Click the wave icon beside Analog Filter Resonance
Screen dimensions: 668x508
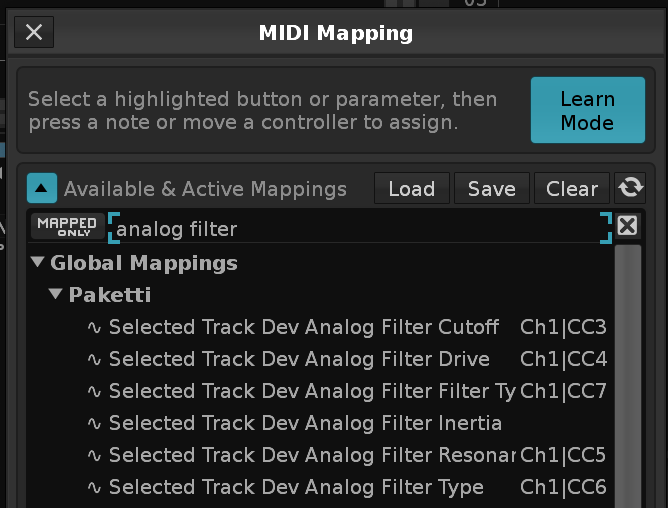tap(95, 455)
